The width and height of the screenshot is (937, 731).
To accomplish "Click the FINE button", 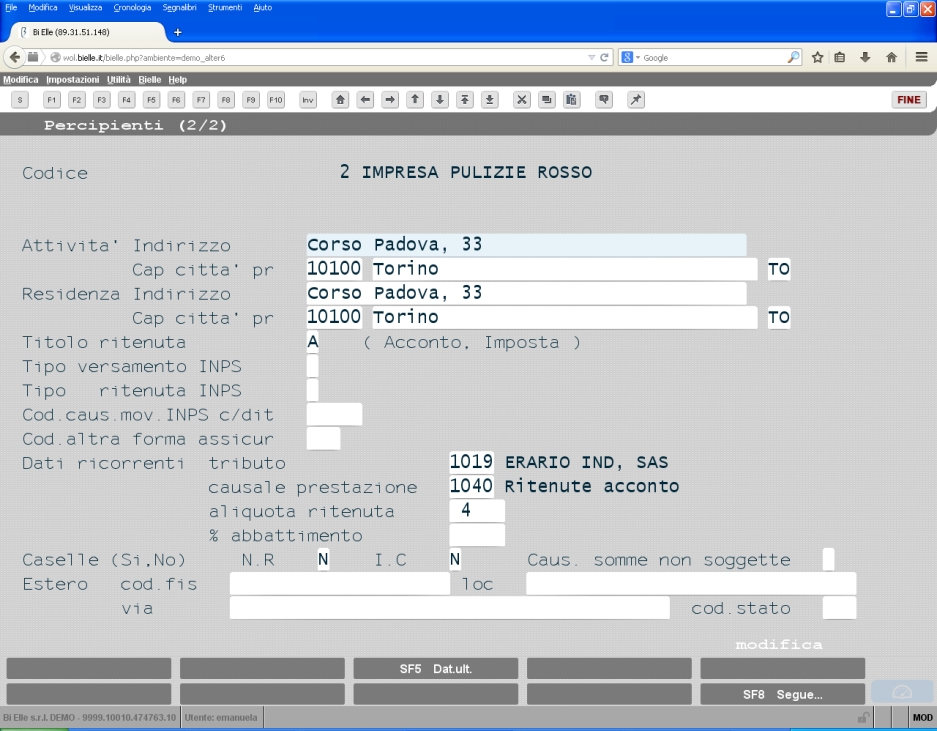I will pyautogui.click(x=909, y=100).
